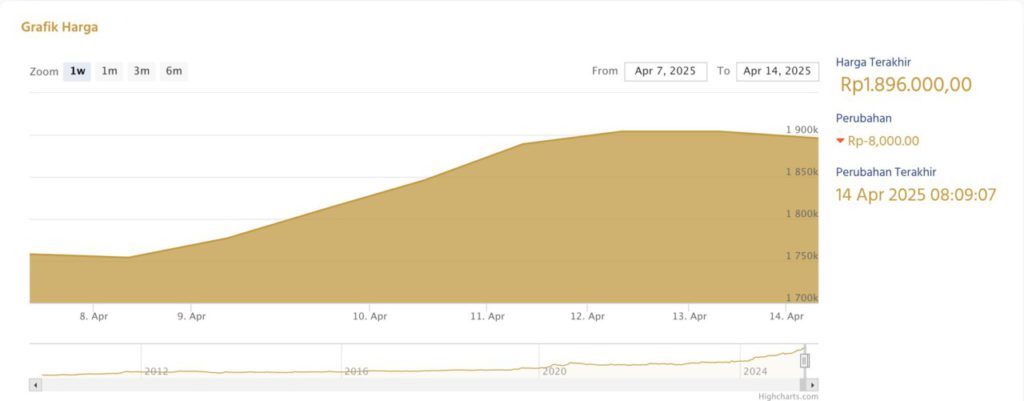Click the Rp1.896.000,00 price value
This screenshot has height=401, width=1024.
(x=906, y=84)
